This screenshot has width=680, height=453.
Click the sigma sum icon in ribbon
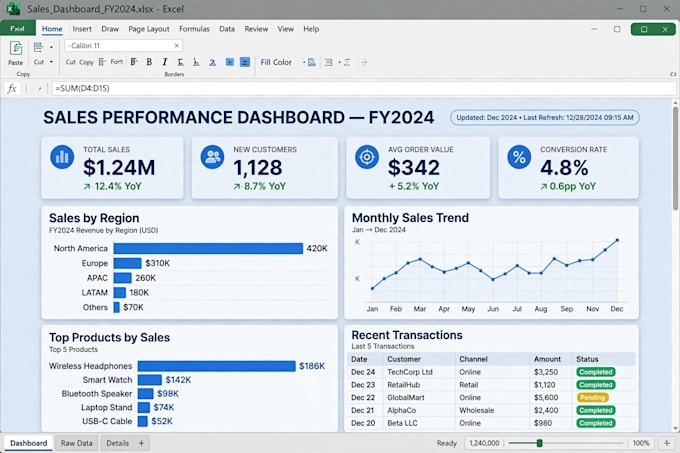[347, 62]
